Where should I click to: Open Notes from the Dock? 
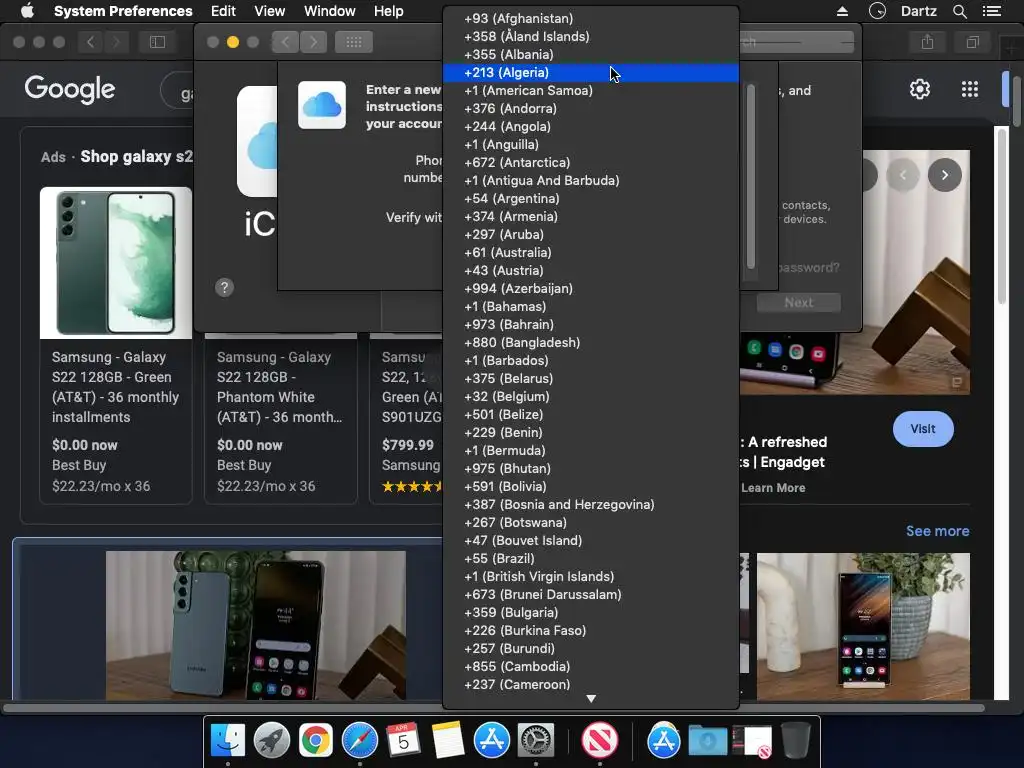[x=448, y=741]
